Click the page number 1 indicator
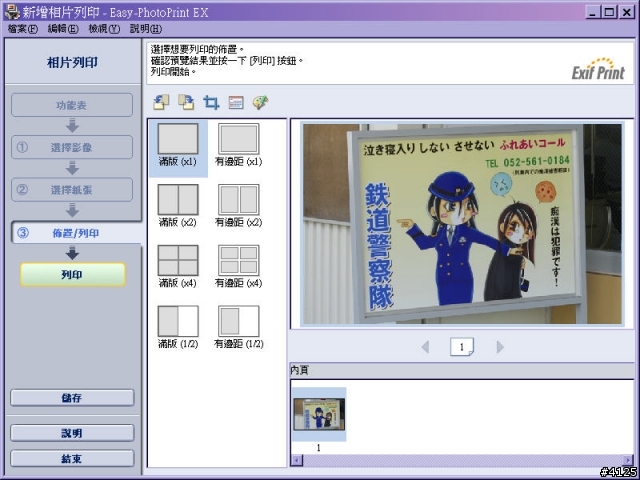This screenshot has height=480, width=640. (462, 347)
